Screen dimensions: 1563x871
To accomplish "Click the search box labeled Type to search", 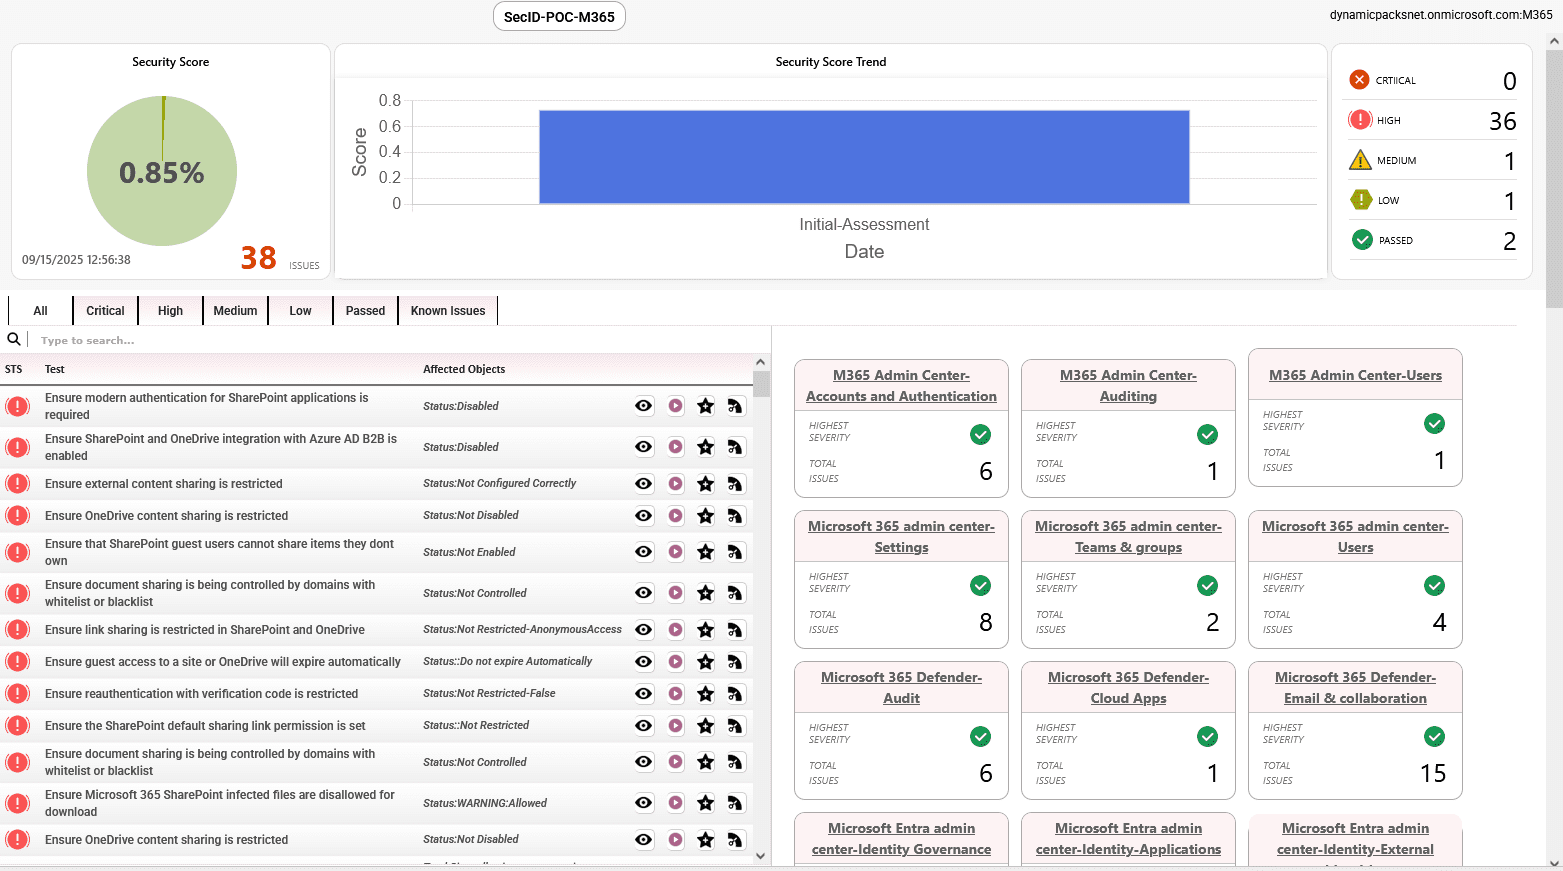I will (396, 340).
